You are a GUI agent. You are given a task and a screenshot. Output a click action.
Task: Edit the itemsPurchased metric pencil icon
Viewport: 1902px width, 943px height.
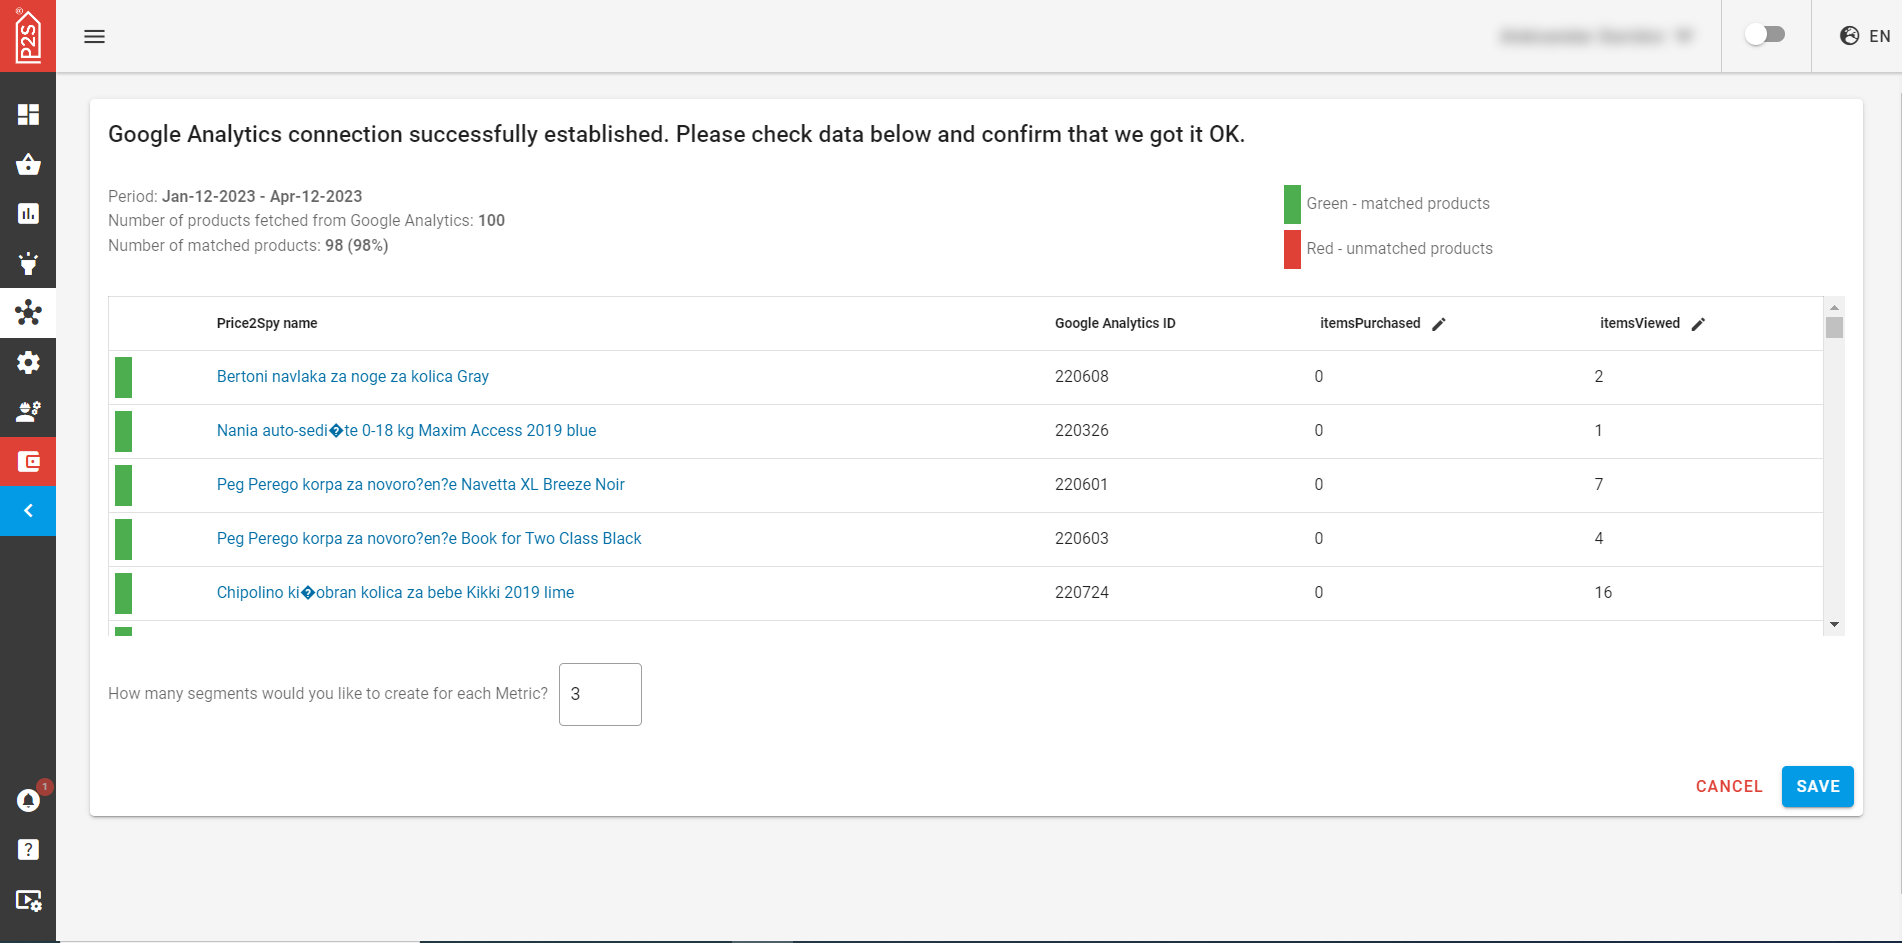pyautogui.click(x=1439, y=324)
